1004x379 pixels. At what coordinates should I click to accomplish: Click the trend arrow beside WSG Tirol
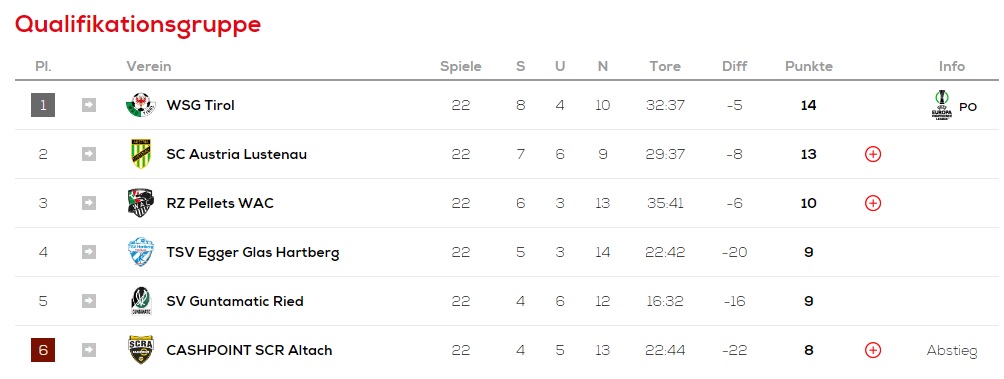[89, 105]
